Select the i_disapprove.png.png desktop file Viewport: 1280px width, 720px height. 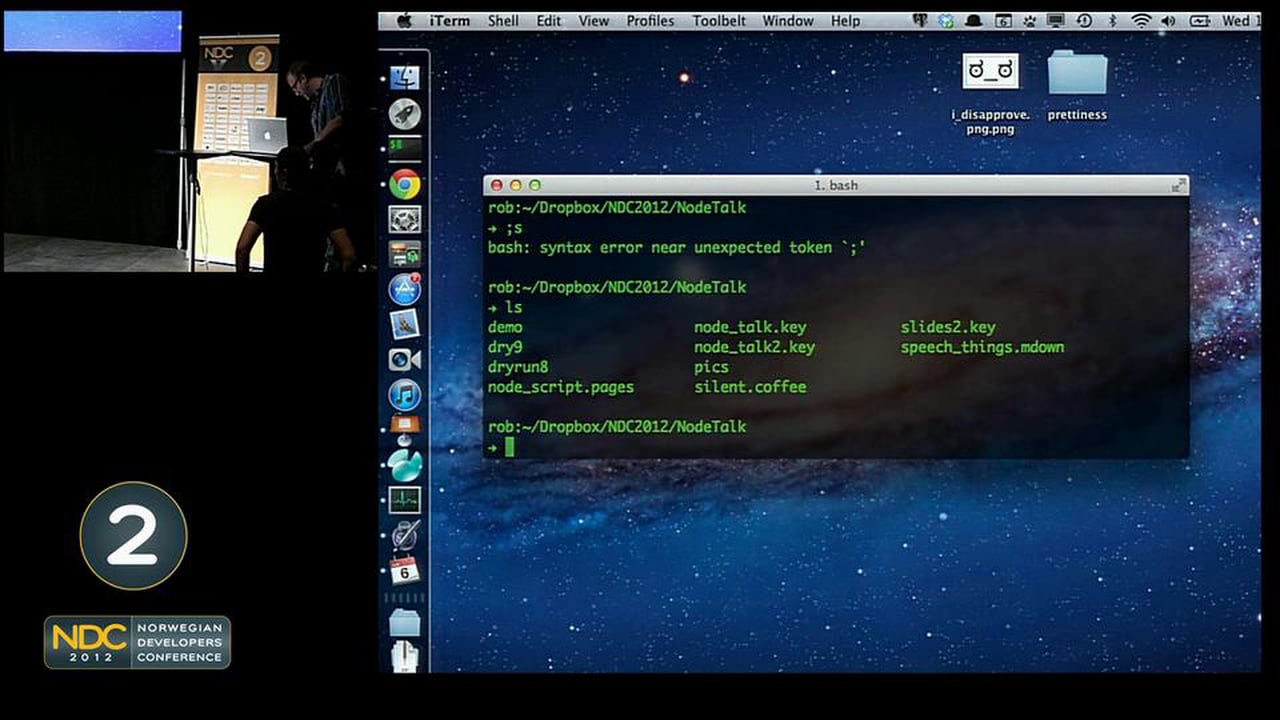click(990, 92)
